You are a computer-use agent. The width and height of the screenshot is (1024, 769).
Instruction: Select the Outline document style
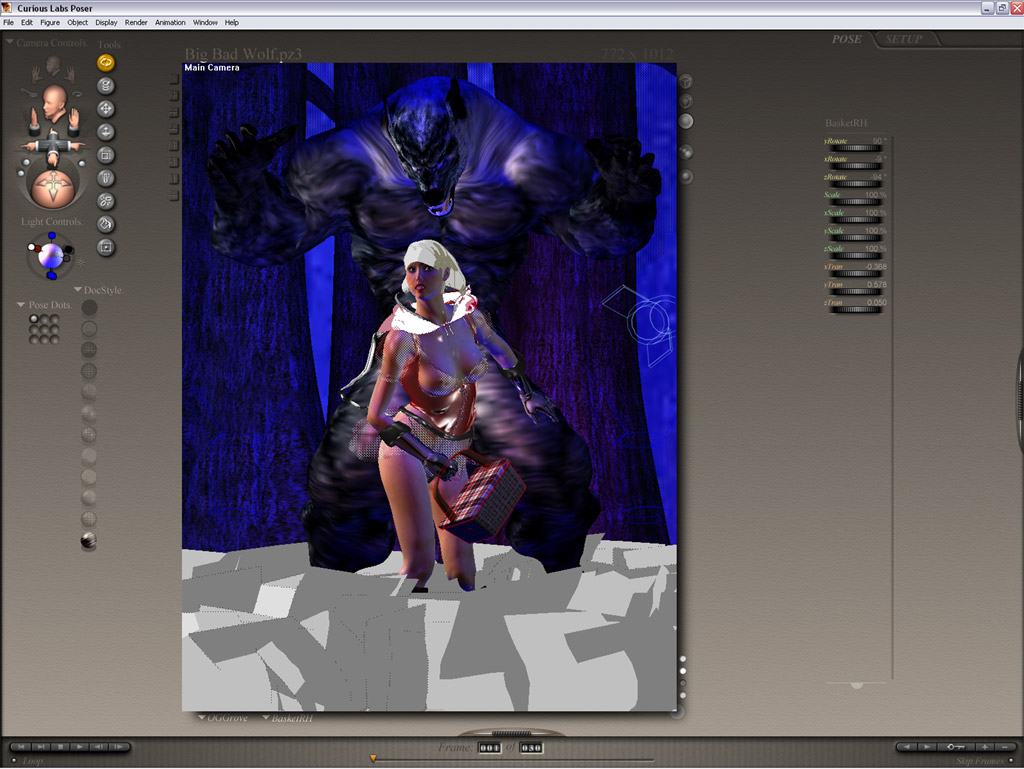click(89, 328)
